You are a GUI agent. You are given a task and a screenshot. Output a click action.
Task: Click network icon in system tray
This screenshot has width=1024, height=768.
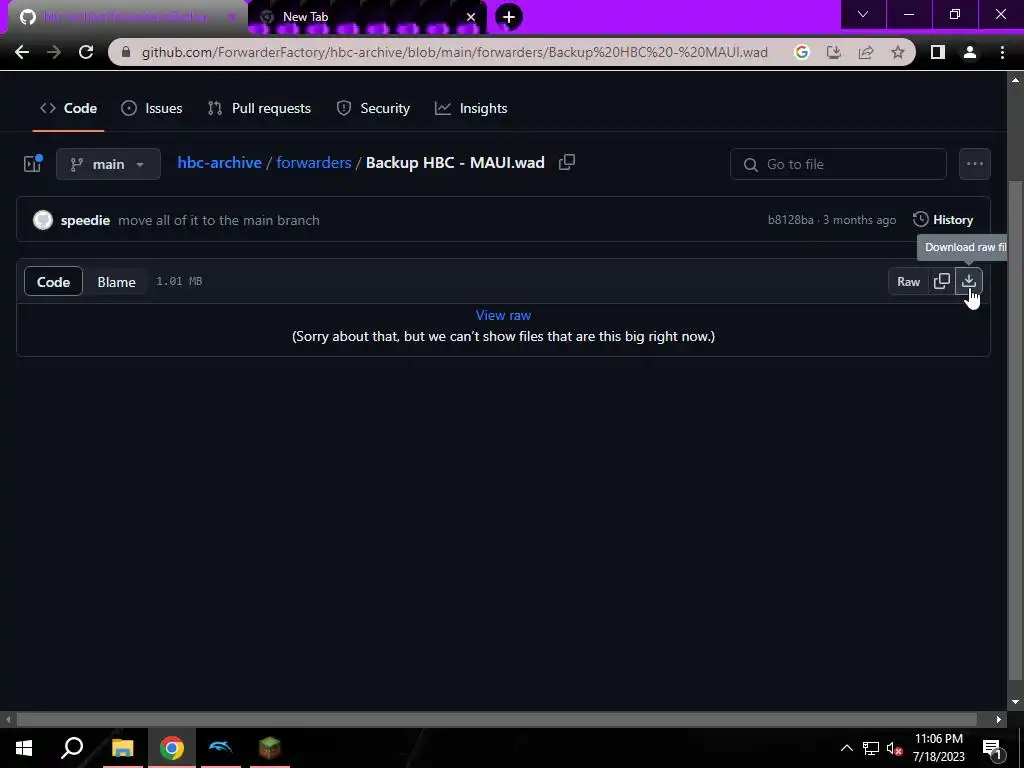[x=871, y=748]
